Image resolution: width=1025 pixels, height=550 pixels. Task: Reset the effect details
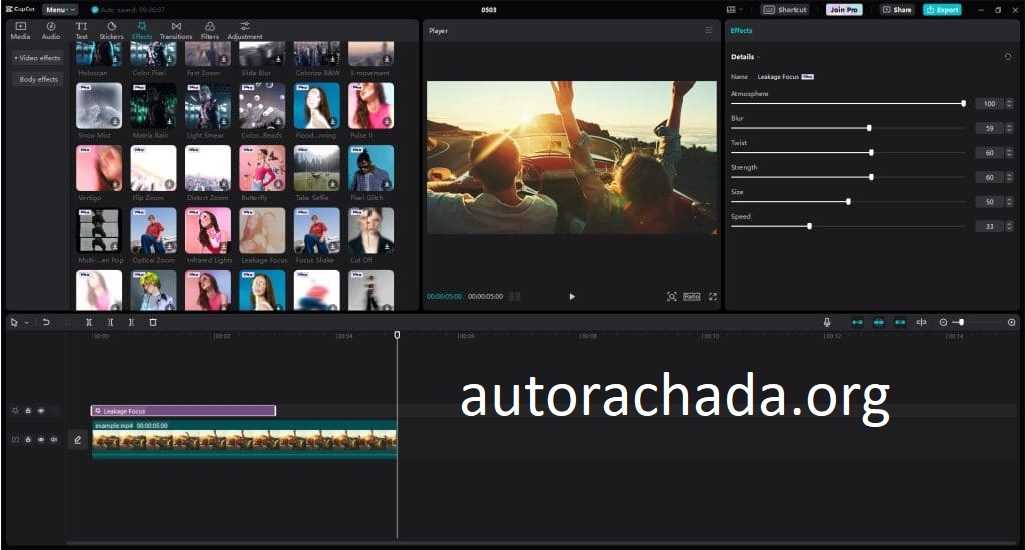coord(1007,57)
